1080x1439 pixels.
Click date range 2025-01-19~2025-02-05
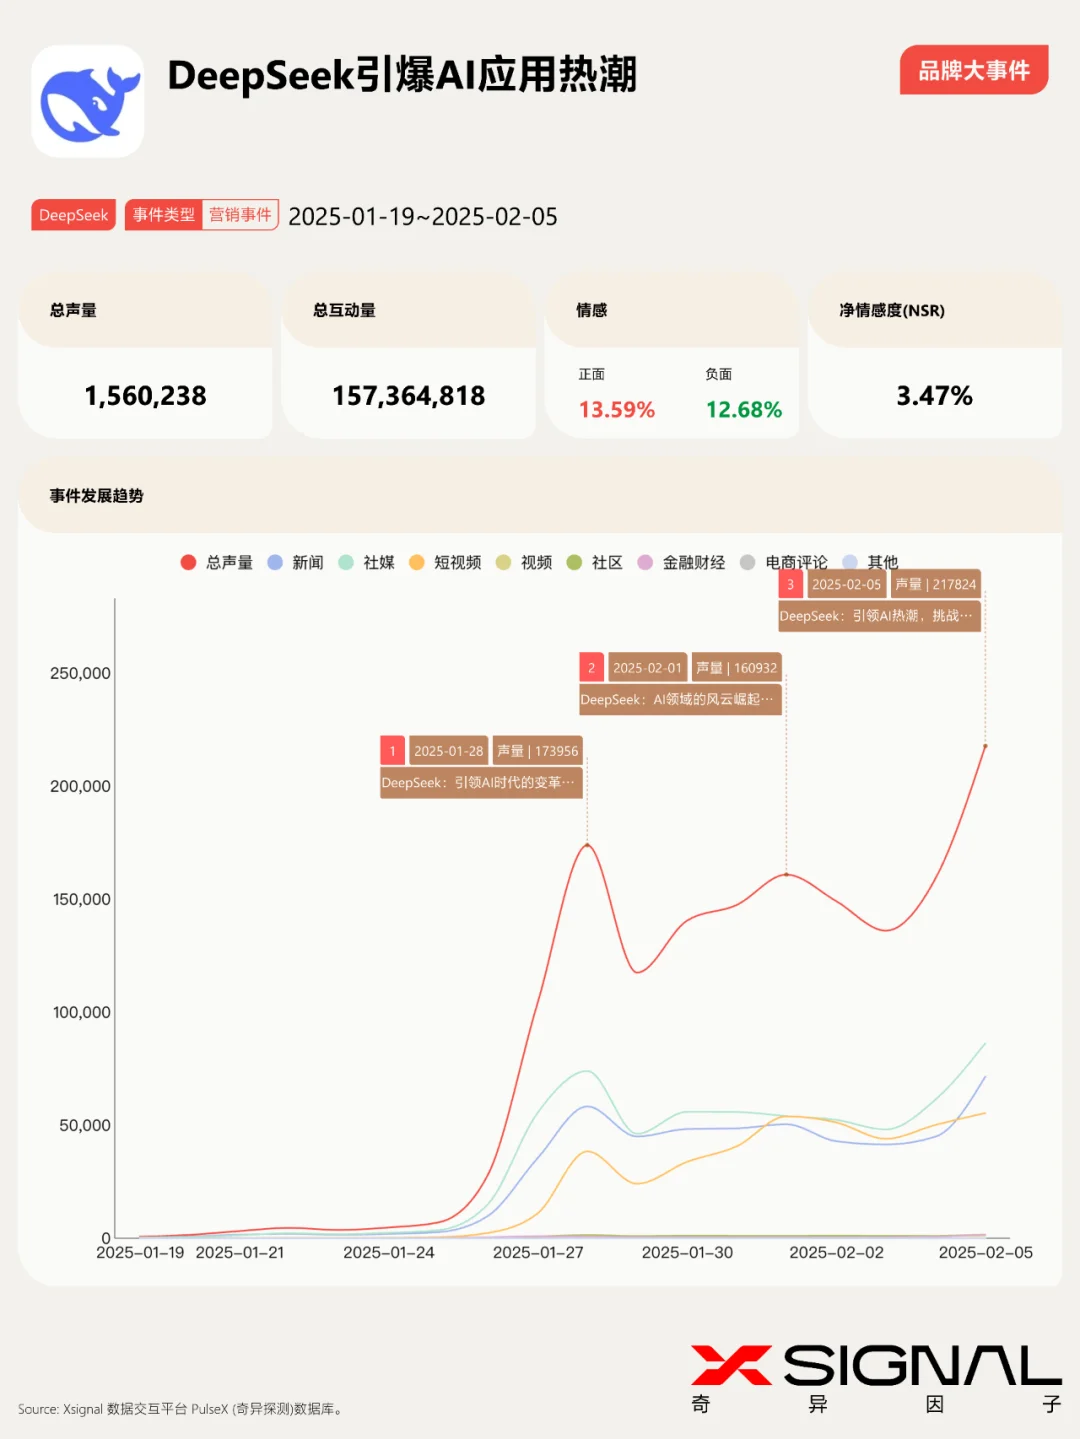click(x=423, y=217)
